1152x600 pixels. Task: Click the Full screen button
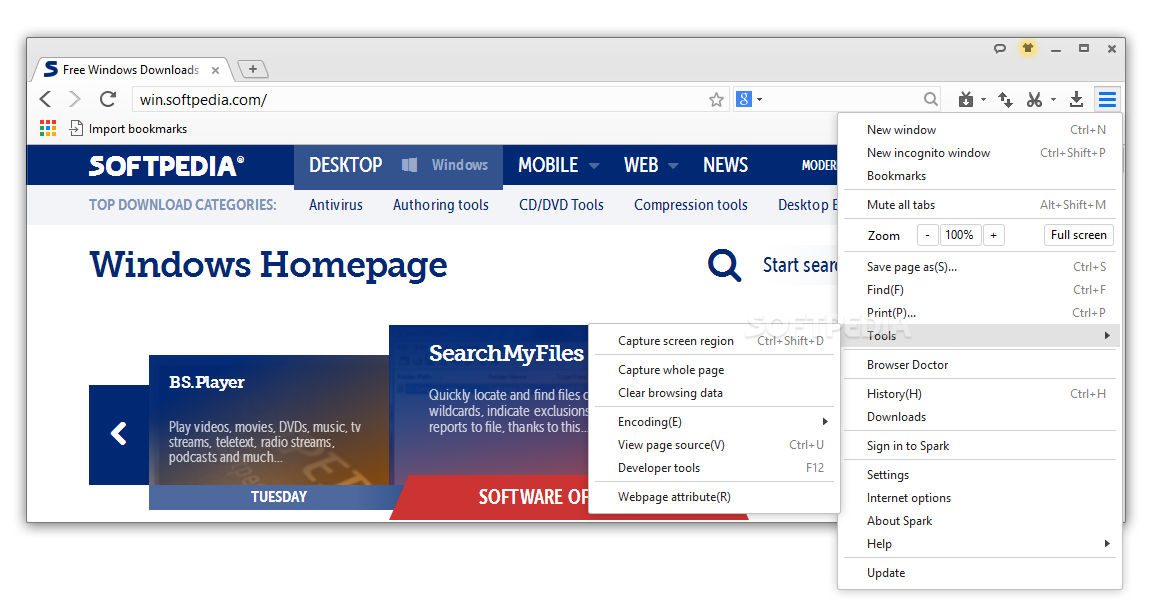click(x=1079, y=235)
